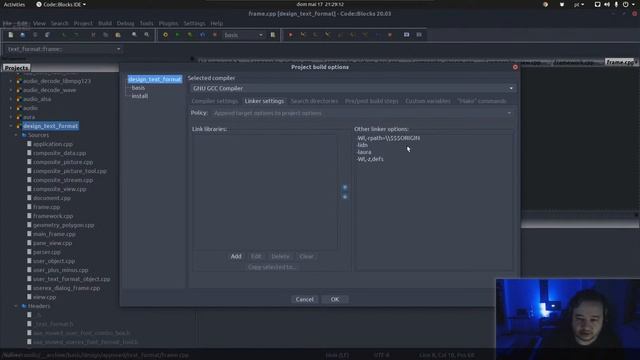Switch to Search directories tab
Screen dimensions: 640x360
click(314, 101)
